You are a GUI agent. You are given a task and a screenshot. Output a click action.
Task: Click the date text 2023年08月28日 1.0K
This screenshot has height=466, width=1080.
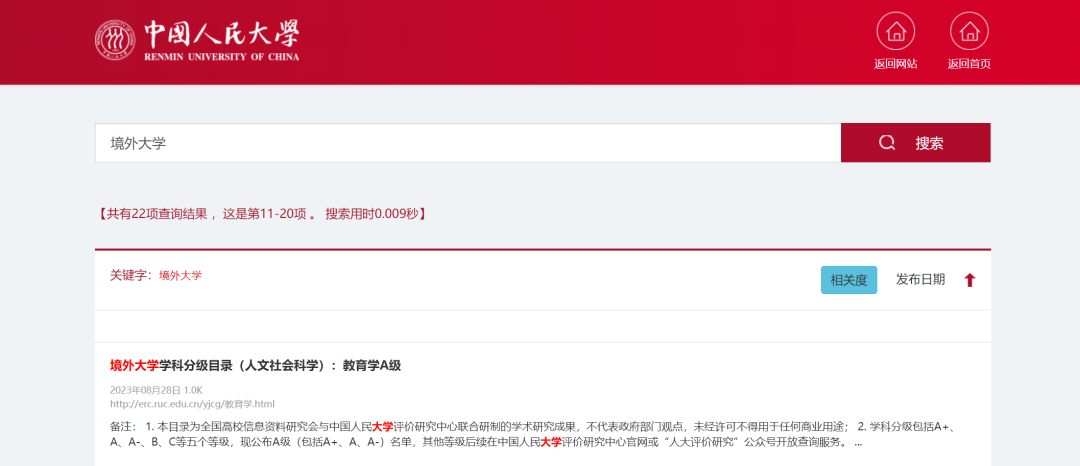coord(156,390)
